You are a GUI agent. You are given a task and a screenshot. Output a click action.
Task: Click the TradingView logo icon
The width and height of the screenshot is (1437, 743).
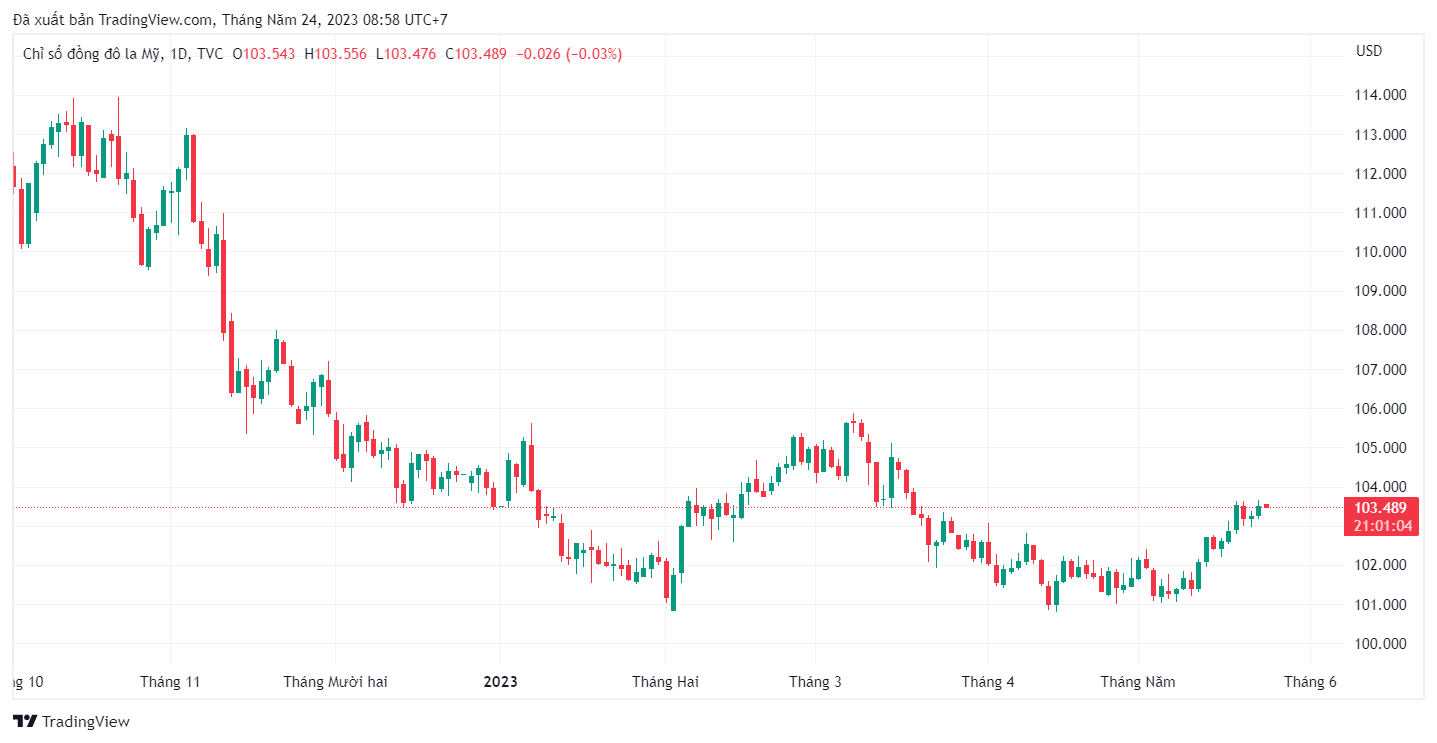click(x=25, y=722)
